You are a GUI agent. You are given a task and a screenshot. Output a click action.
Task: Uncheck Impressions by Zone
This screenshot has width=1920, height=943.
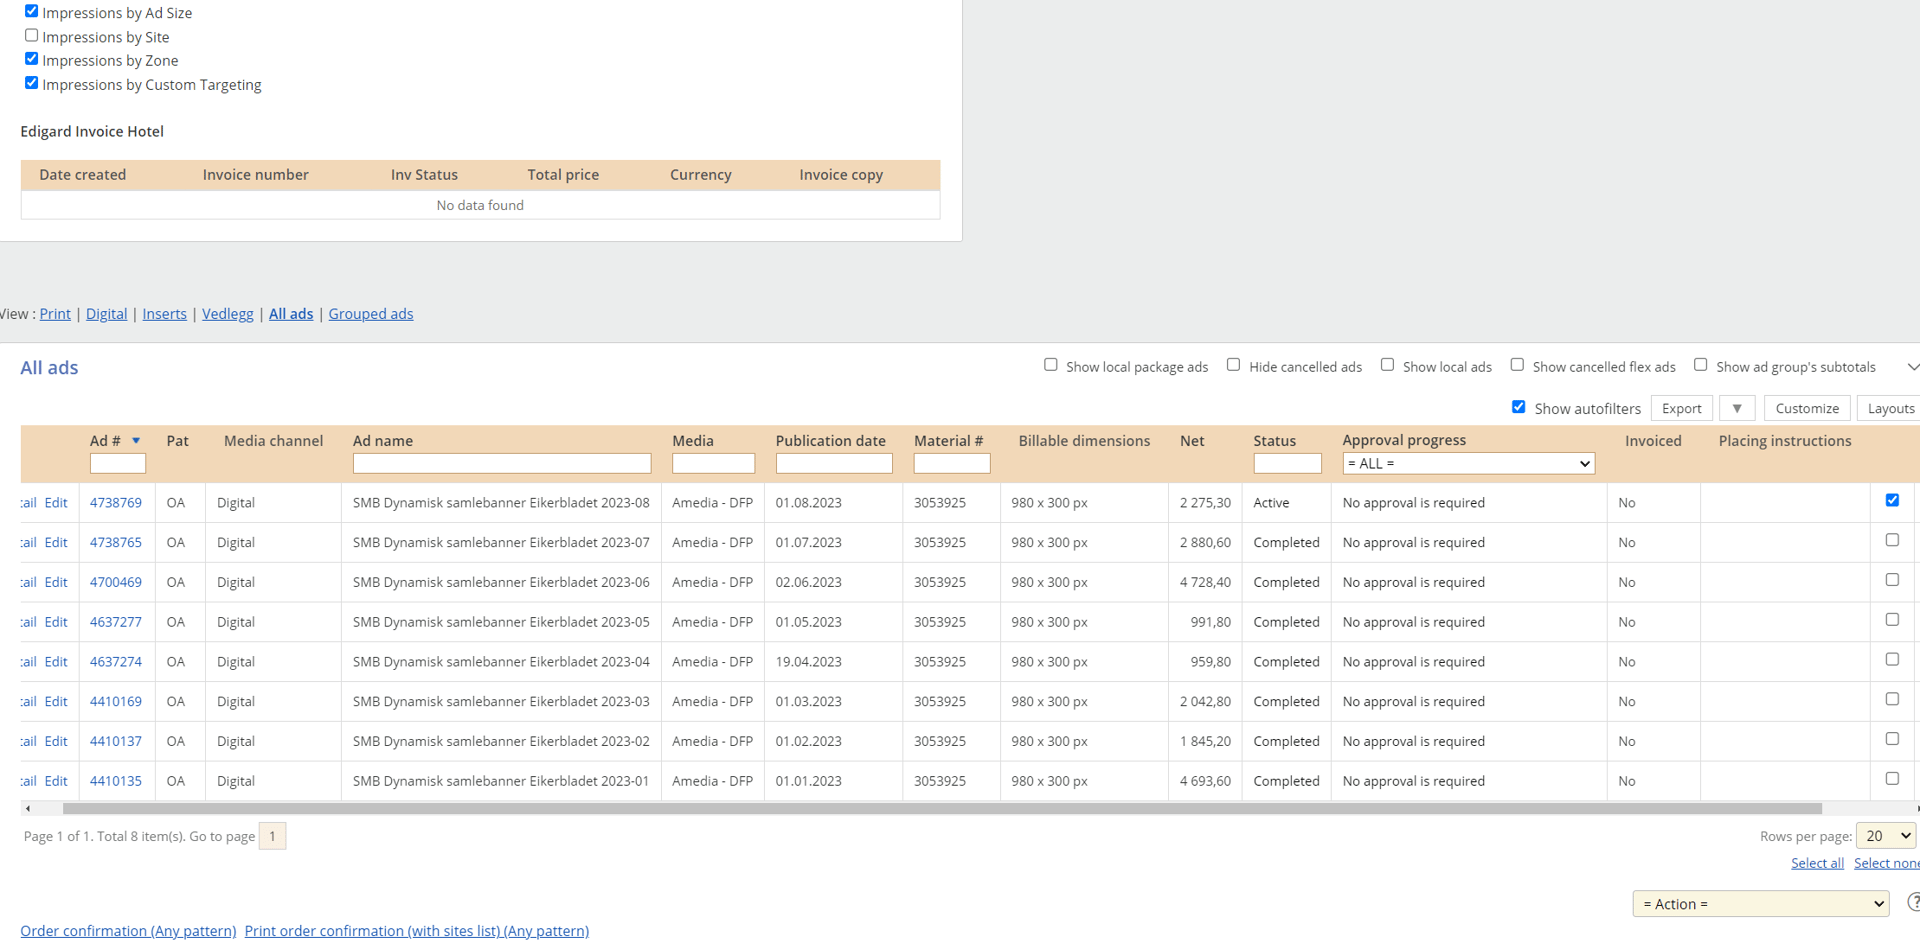[x=32, y=59]
